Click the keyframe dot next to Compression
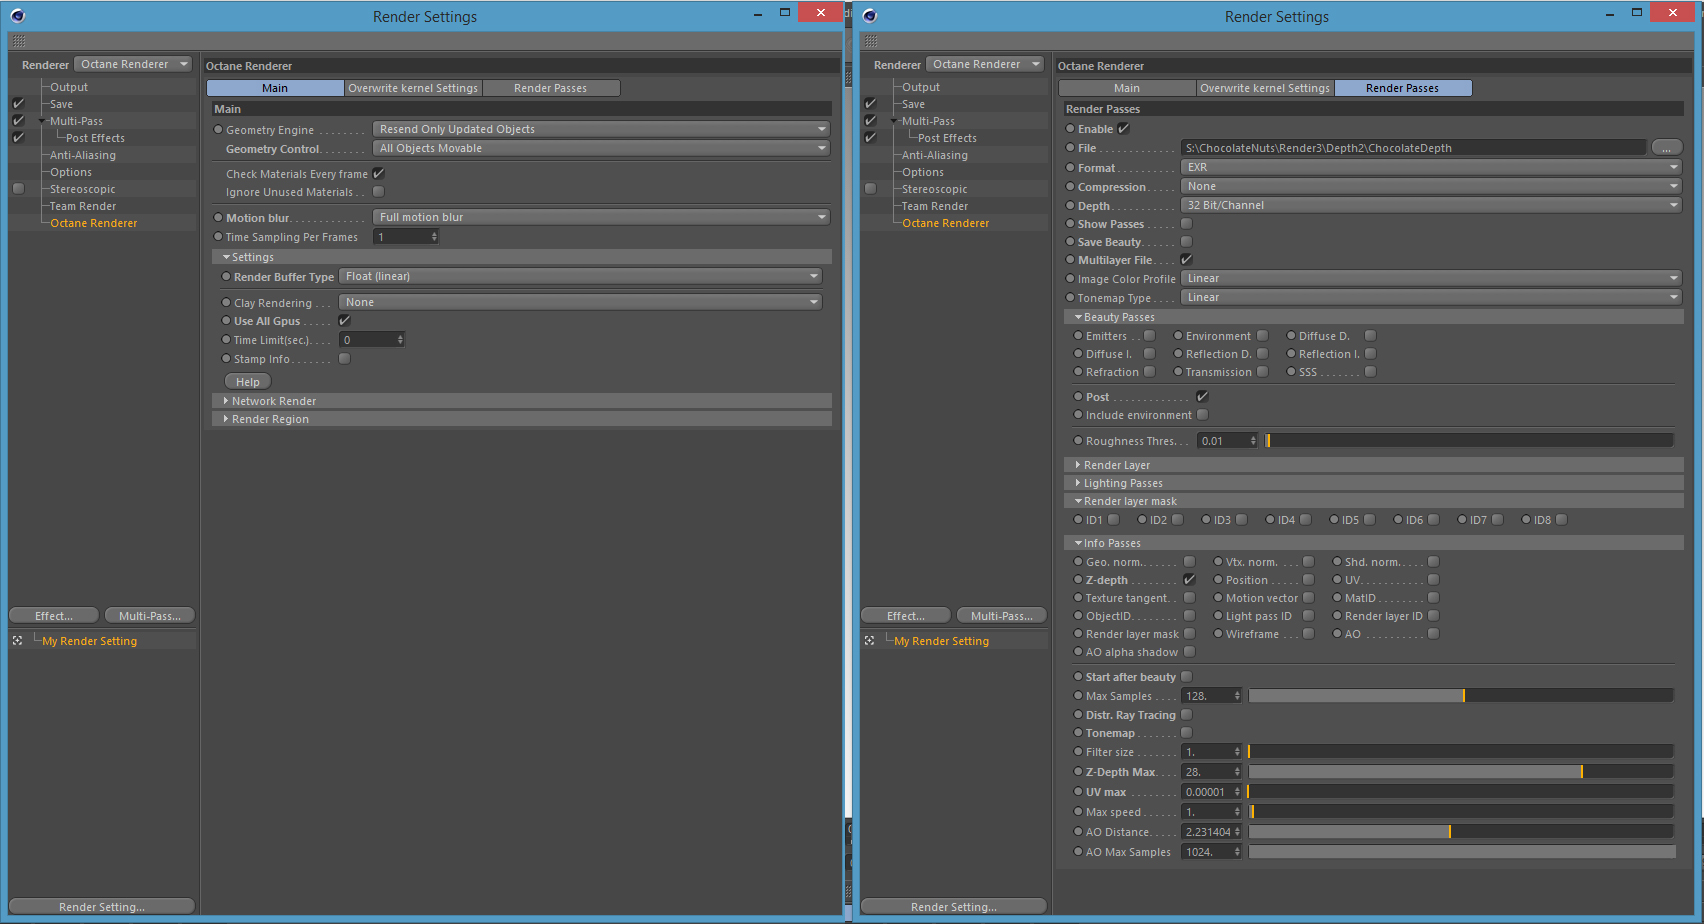 tap(1070, 186)
